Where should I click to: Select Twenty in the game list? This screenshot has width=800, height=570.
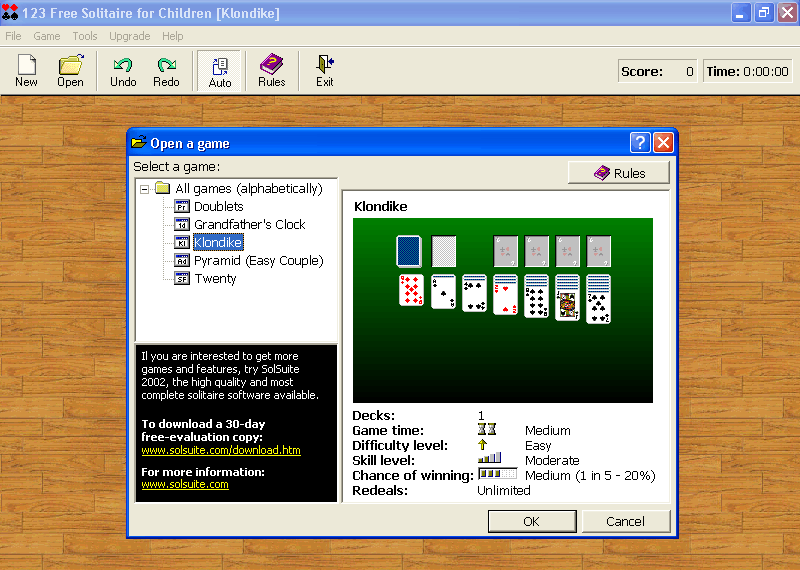pyautogui.click(x=215, y=279)
